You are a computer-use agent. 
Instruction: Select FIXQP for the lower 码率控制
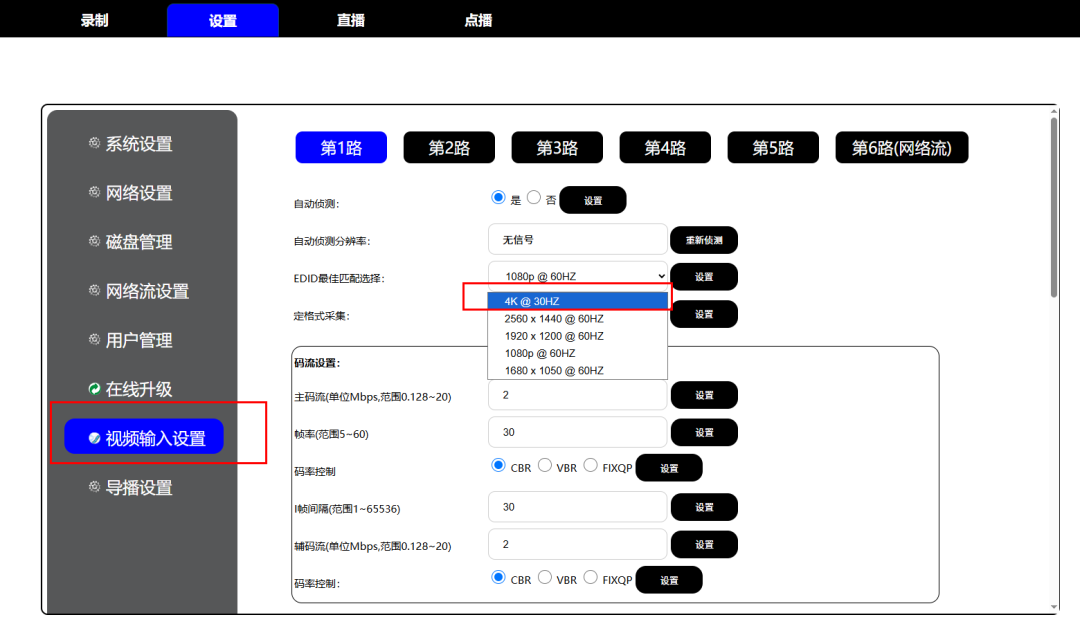[589, 577]
